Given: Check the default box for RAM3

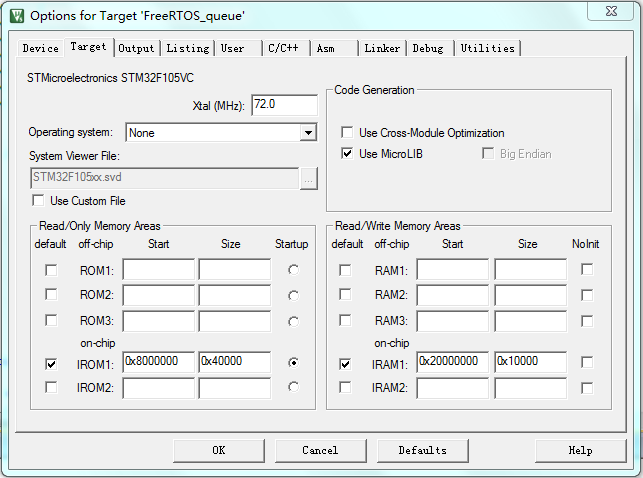Looking at the screenshot, I should click(345, 320).
